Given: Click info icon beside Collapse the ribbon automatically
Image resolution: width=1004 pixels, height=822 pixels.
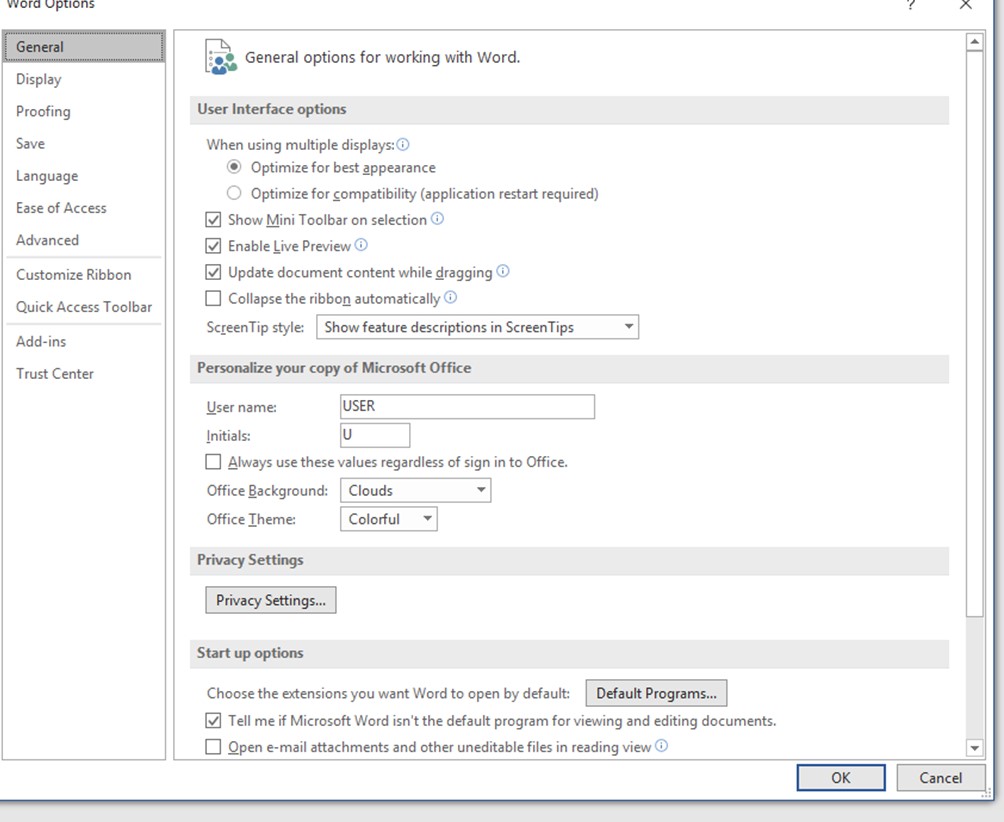Looking at the screenshot, I should [x=451, y=298].
